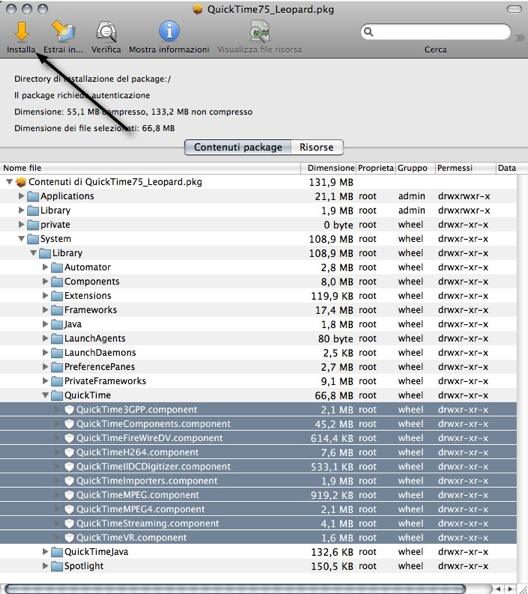This screenshot has height=594, width=528.
Task: Click the toolbar overflow chevron
Action: (x=520, y=38)
